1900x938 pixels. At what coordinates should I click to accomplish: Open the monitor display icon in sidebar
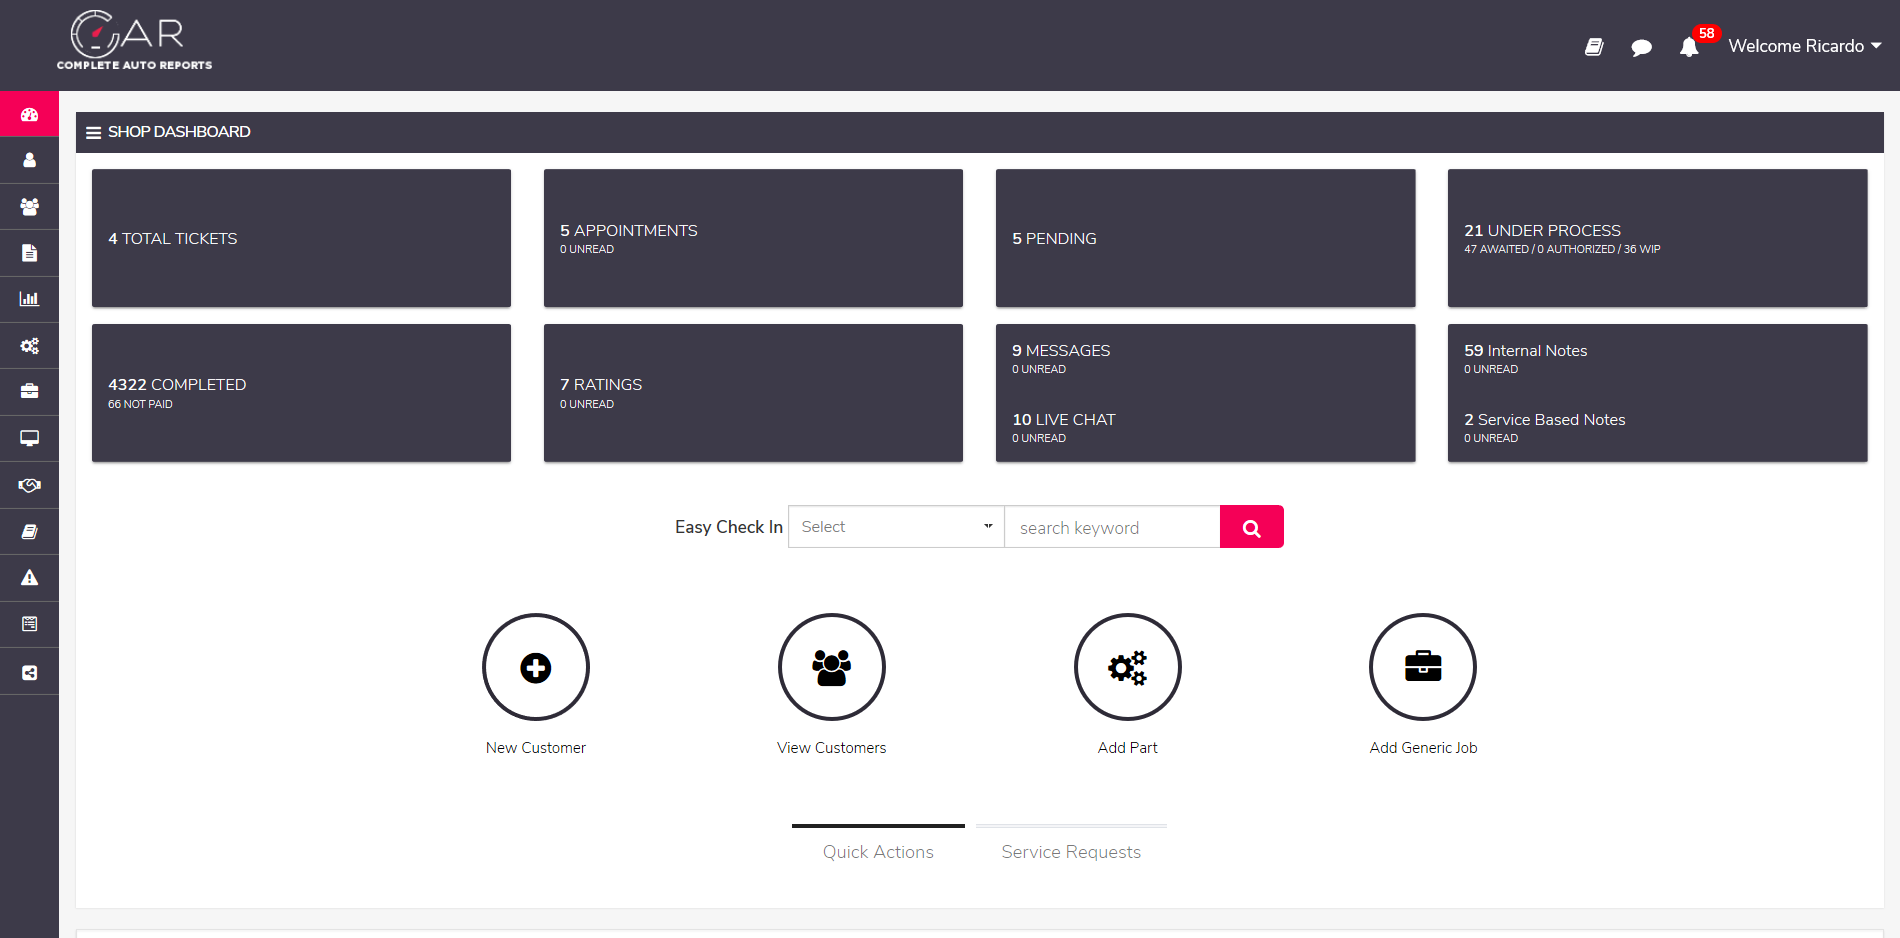coord(29,438)
